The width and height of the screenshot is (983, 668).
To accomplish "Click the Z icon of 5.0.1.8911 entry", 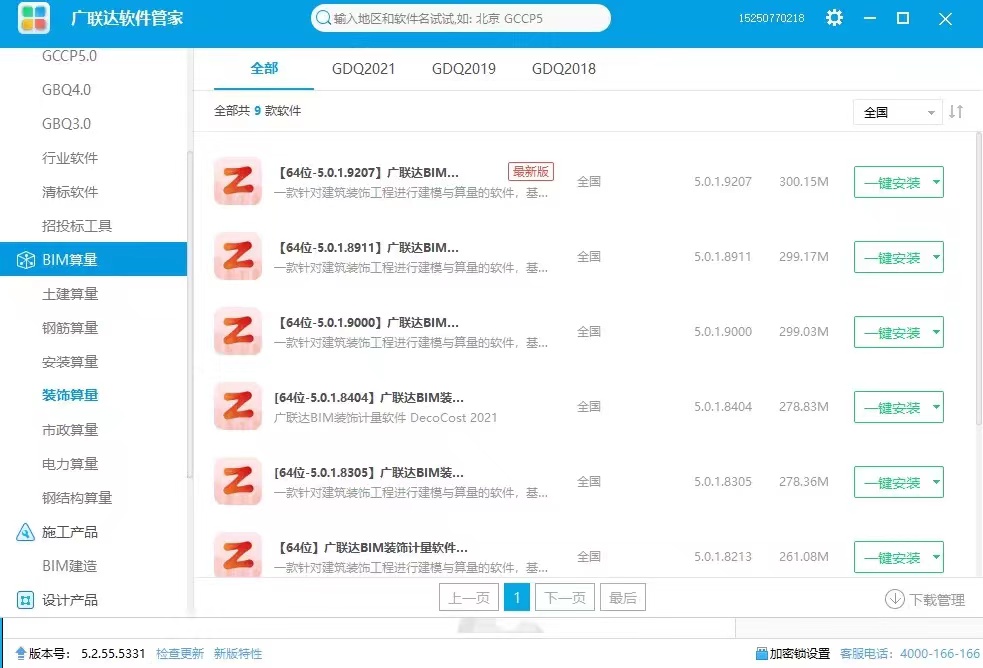I will [x=238, y=256].
